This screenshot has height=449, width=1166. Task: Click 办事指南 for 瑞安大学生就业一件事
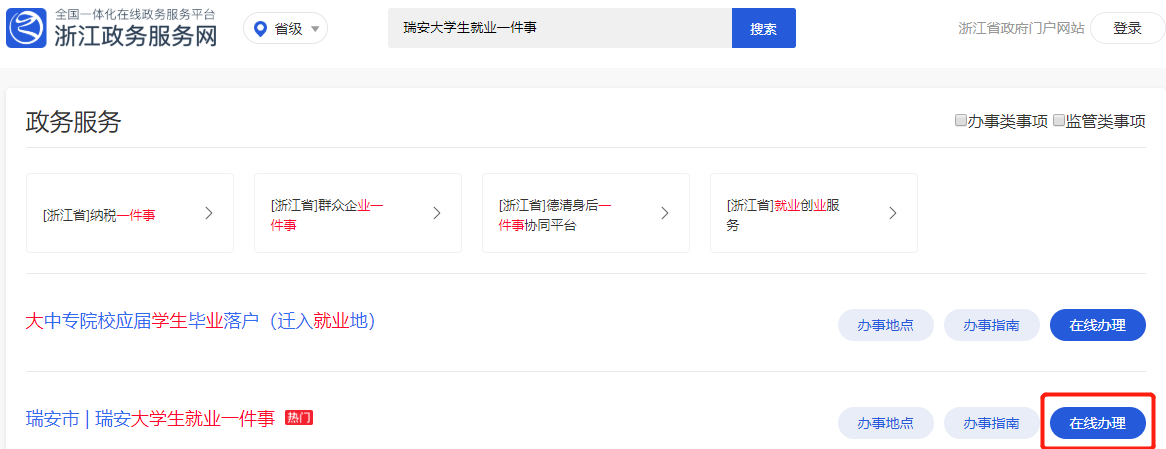point(991,423)
